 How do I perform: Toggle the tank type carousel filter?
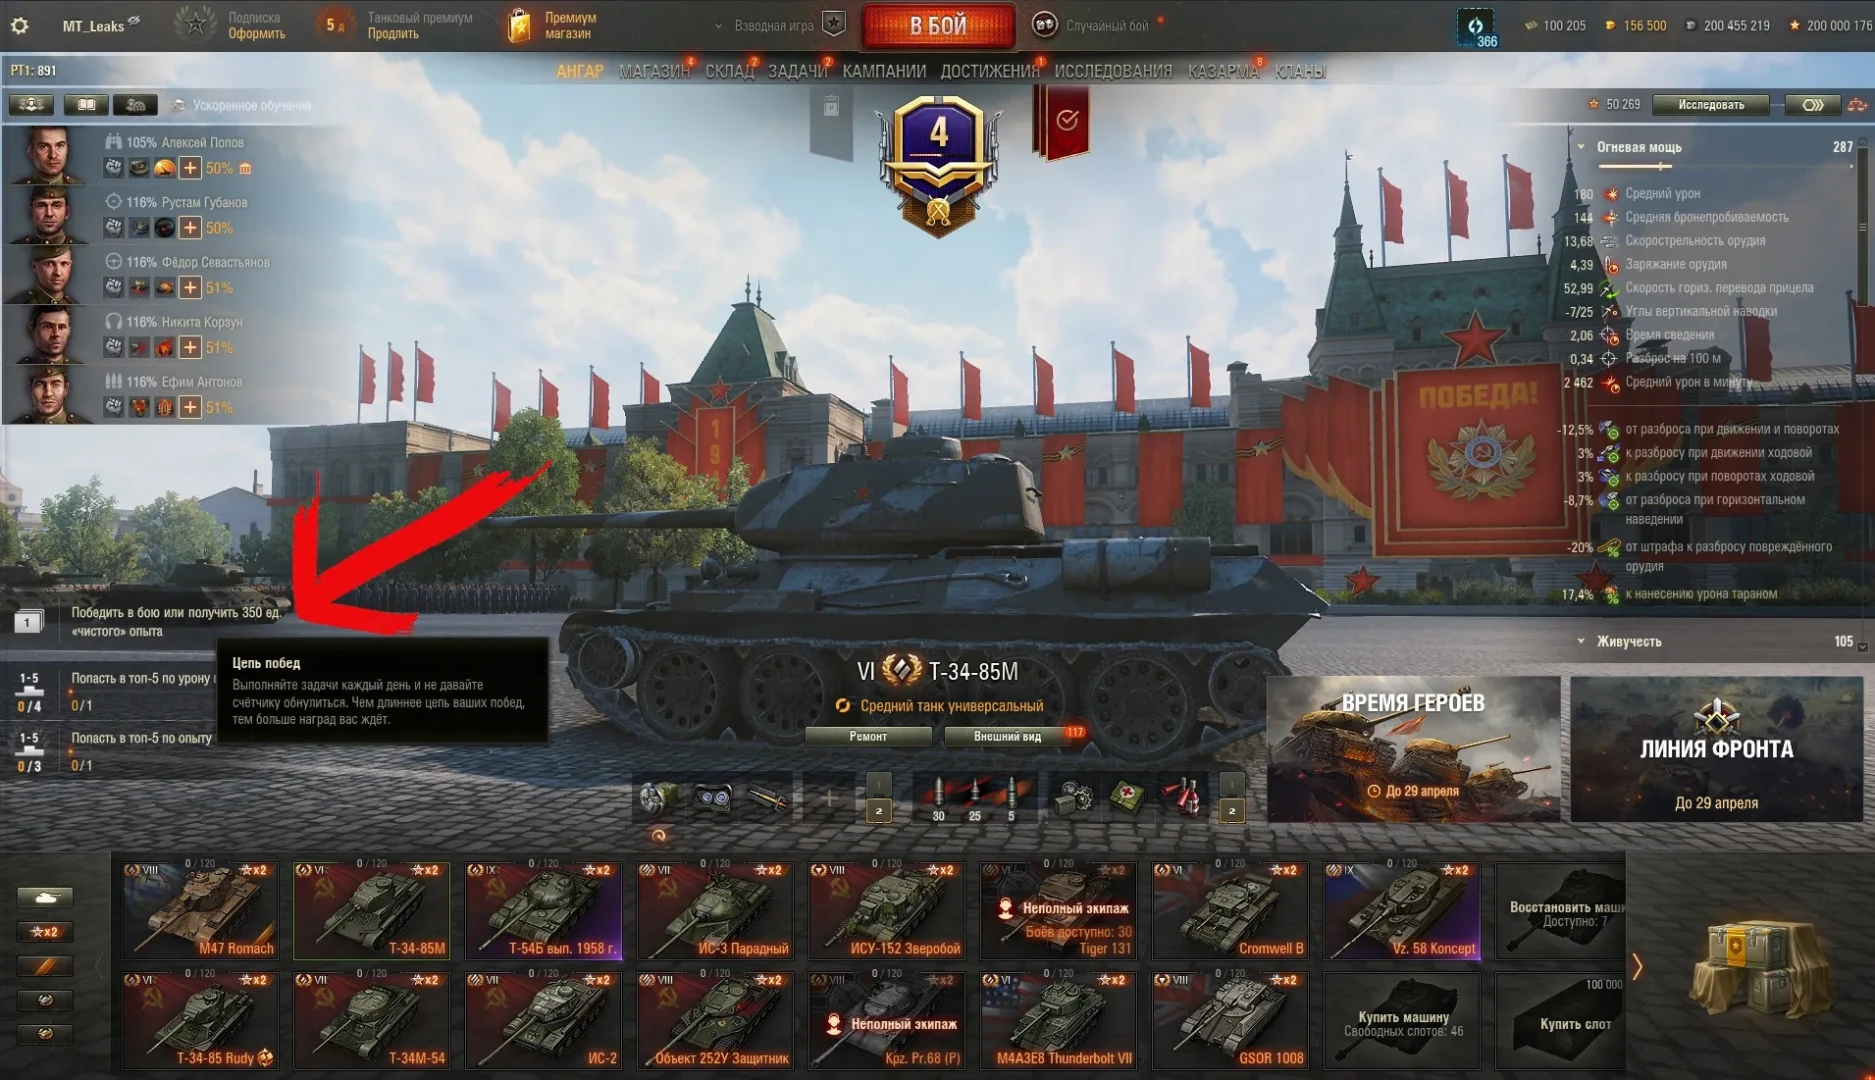[45, 897]
